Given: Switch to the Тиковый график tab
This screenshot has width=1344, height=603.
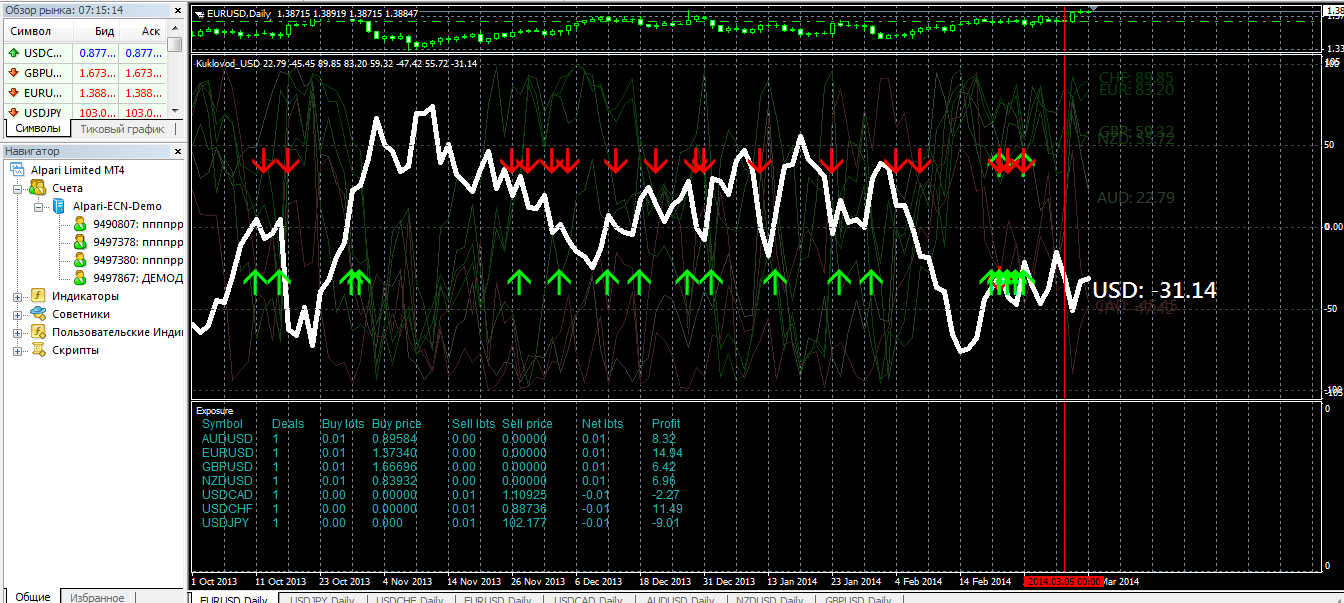Looking at the screenshot, I should pos(122,129).
